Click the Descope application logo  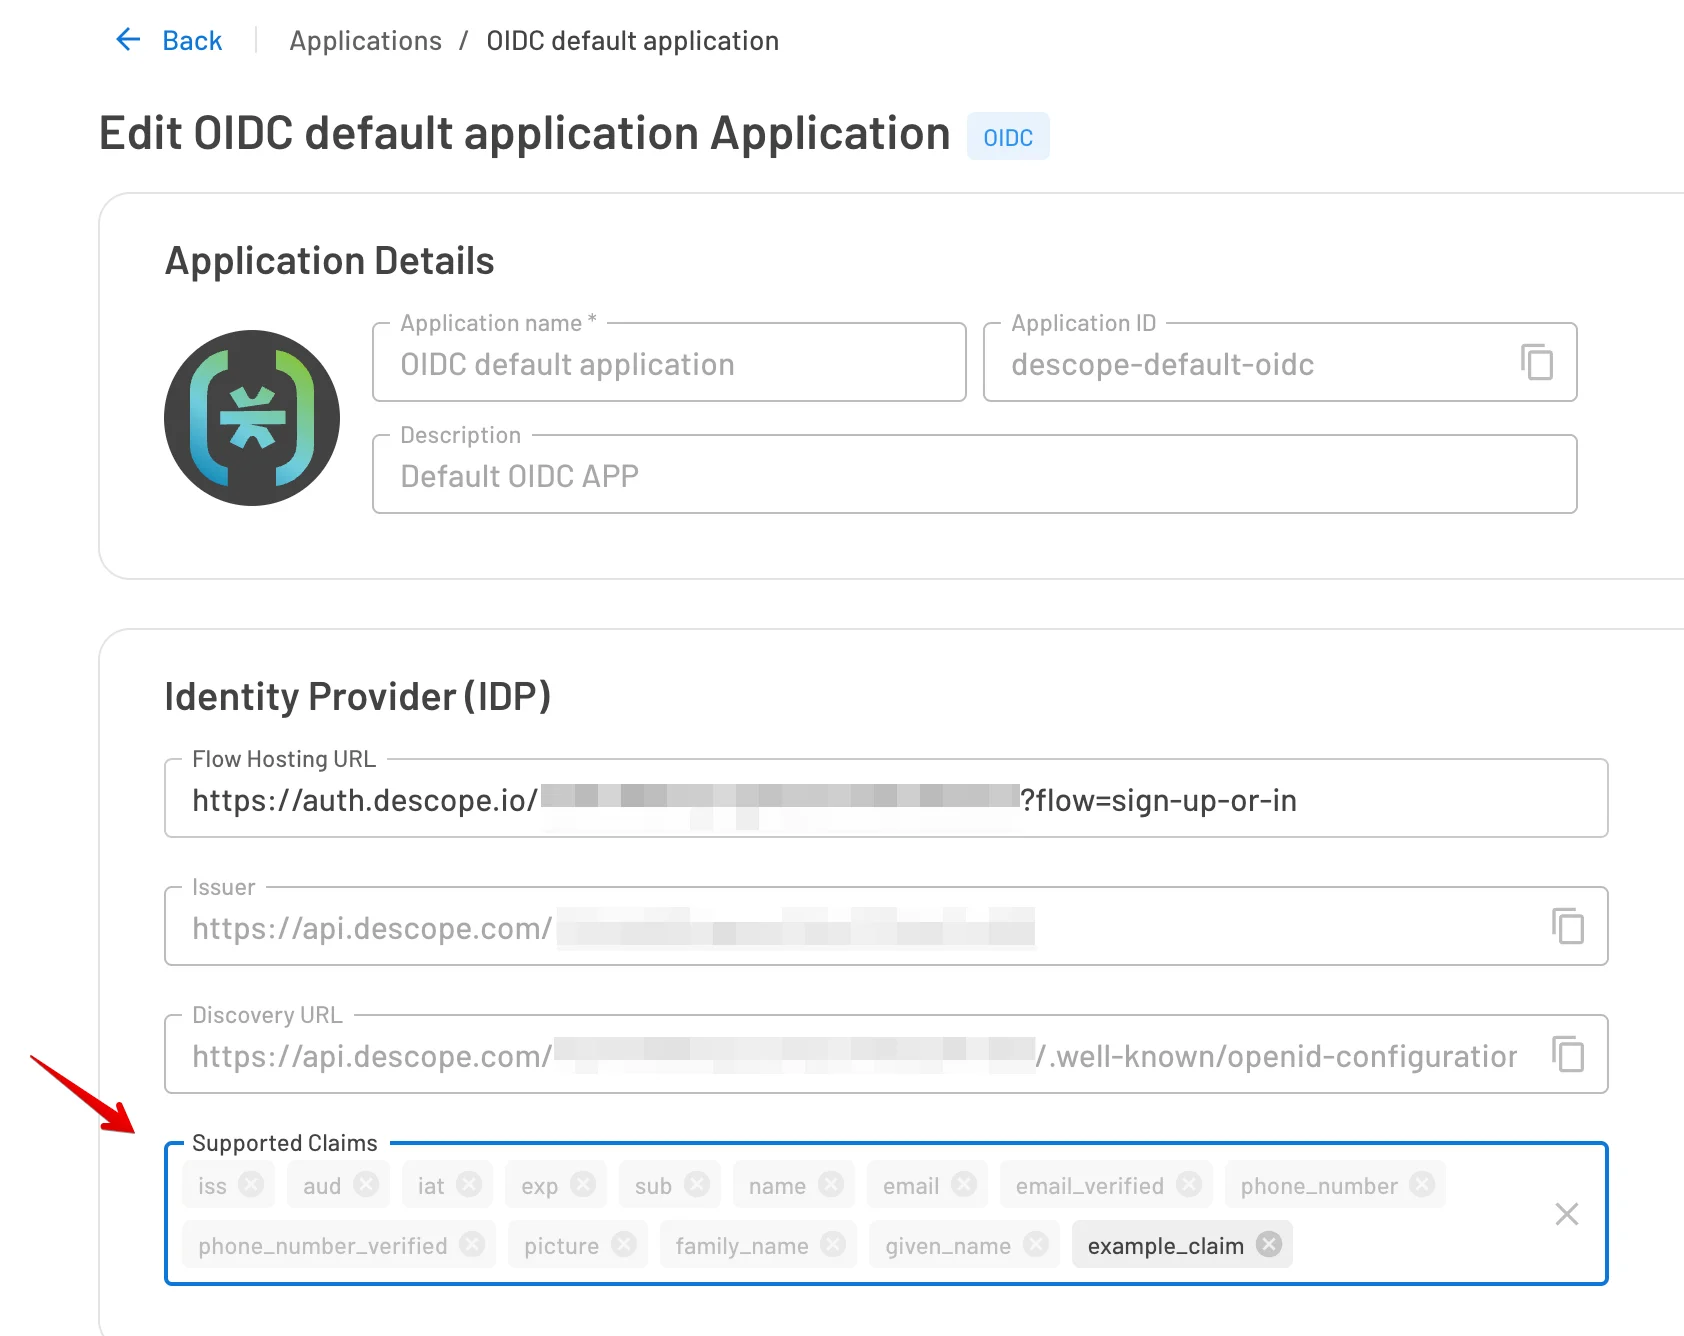click(x=252, y=418)
